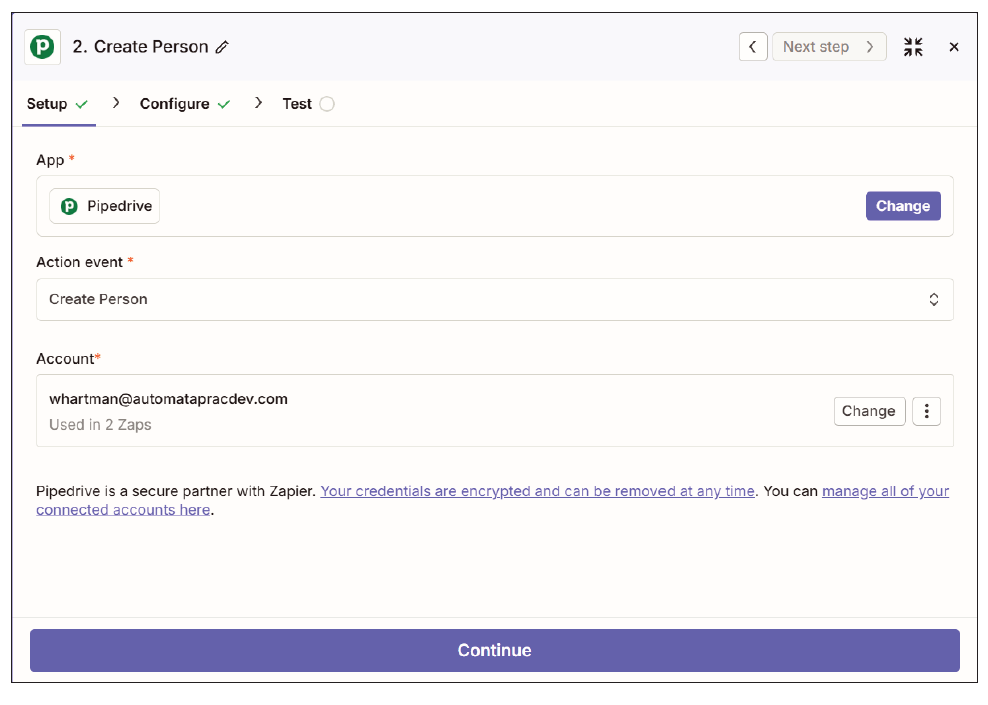Image resolution: width=988 pixels, height=705 pixels.
Task: Go to previous step arrow button
Action: (753, 47)
